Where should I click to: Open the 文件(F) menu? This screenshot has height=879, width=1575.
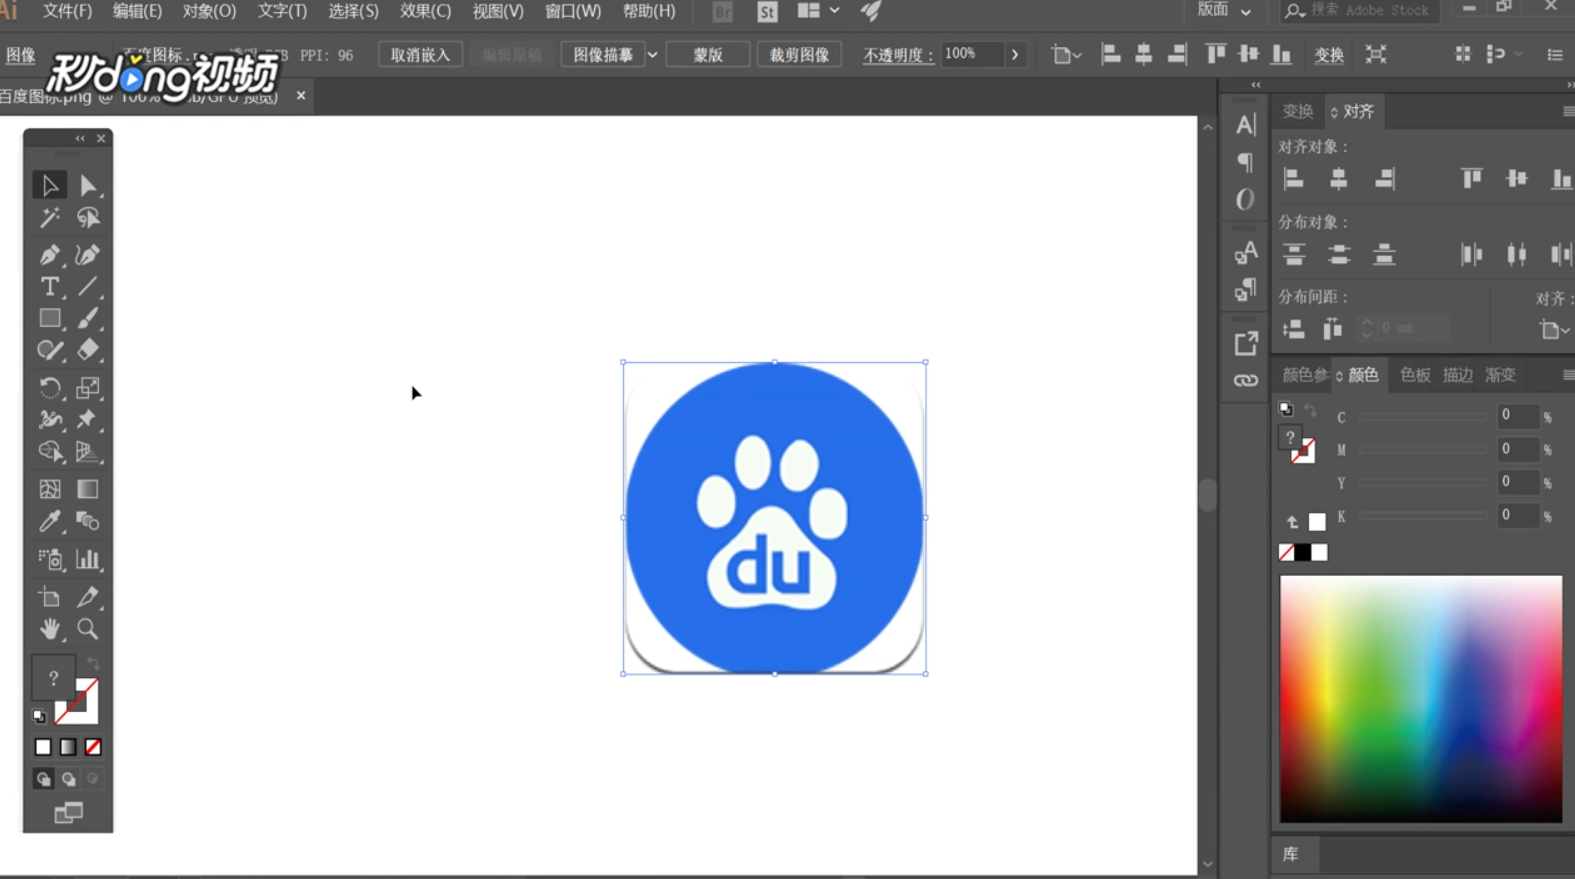point(67,11)
